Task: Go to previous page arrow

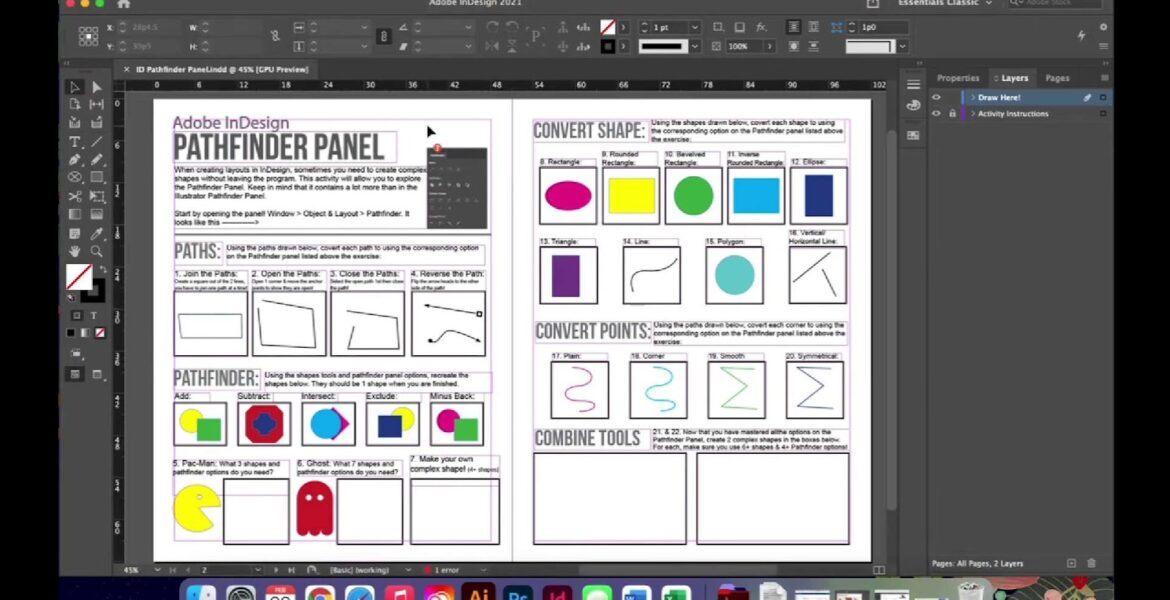Action: (187, 570)
